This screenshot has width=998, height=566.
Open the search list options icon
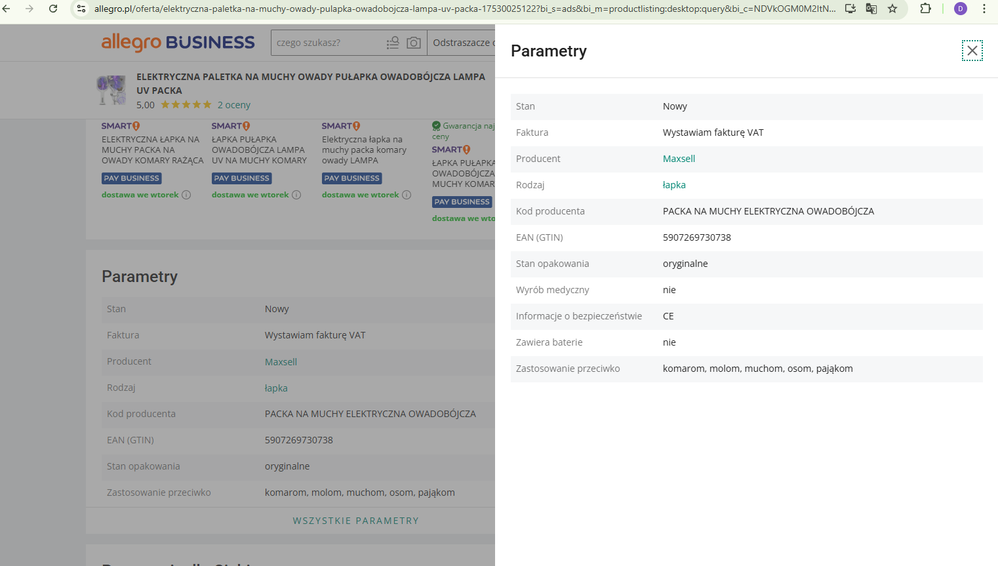point(391,43)
